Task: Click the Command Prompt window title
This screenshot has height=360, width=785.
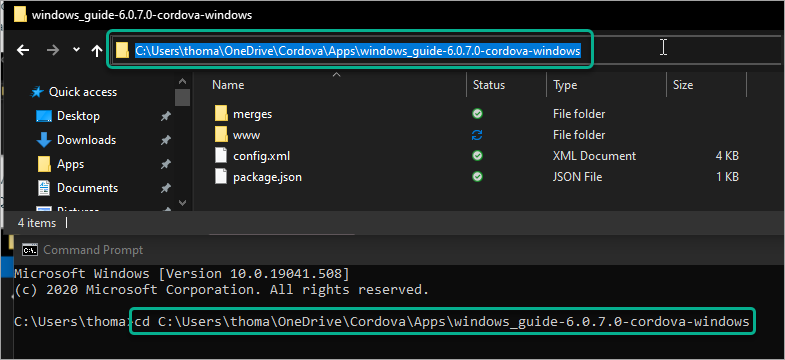Action: click(93, 250)
